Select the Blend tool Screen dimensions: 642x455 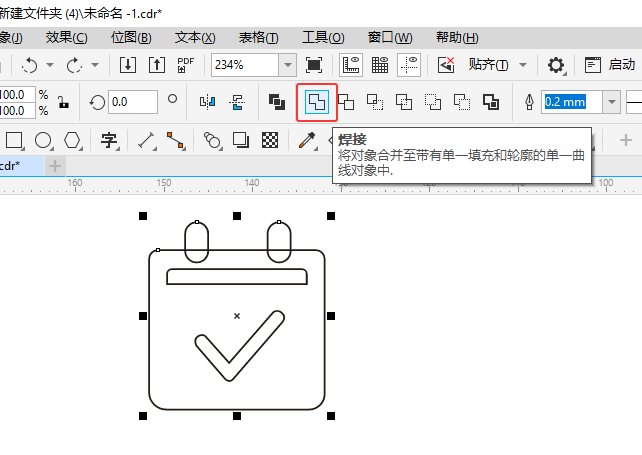[212, 140]
